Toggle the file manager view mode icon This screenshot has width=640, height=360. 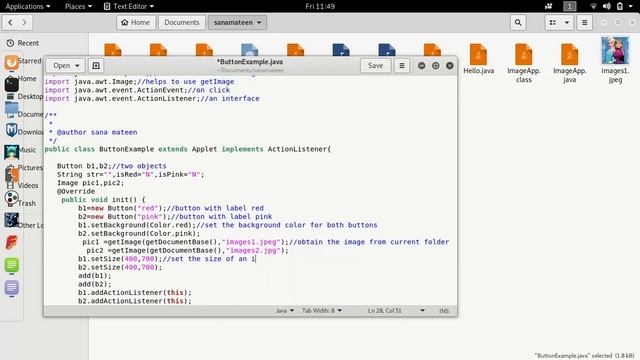click(x=553, y=22)
